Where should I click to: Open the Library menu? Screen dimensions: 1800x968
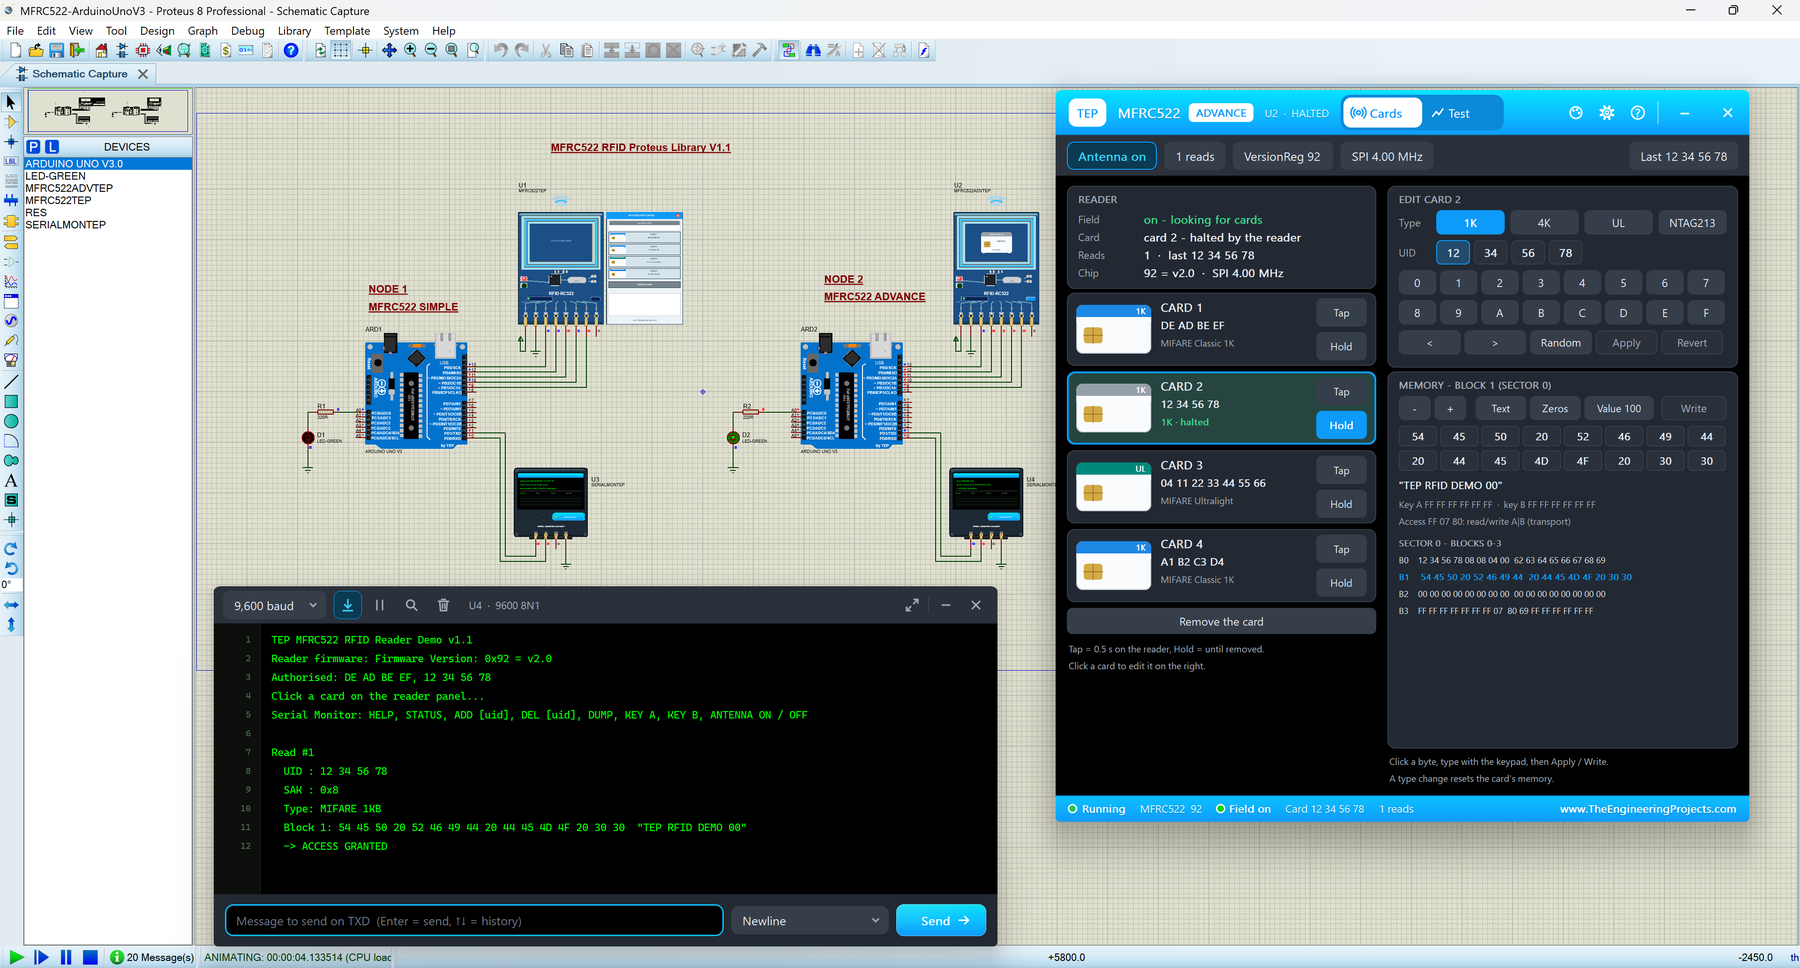coord(294,31)
